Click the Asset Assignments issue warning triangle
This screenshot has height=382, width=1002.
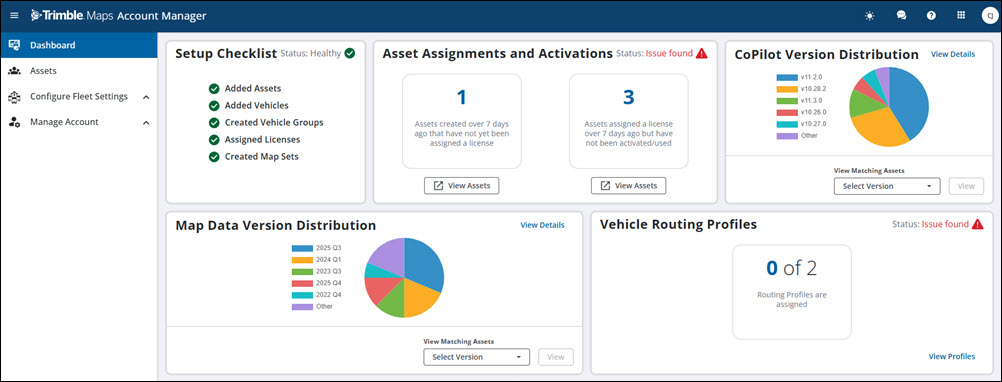pos(702,54)
